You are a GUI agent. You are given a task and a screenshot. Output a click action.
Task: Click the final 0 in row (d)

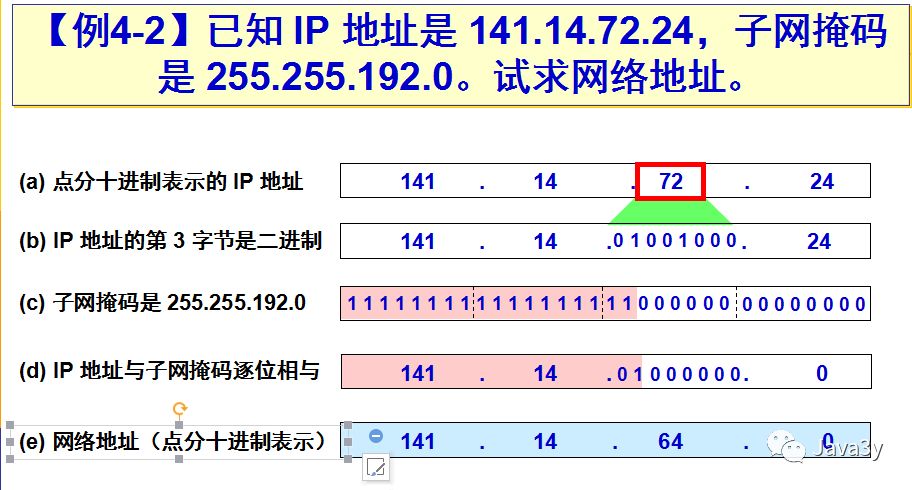click(822, 373)
